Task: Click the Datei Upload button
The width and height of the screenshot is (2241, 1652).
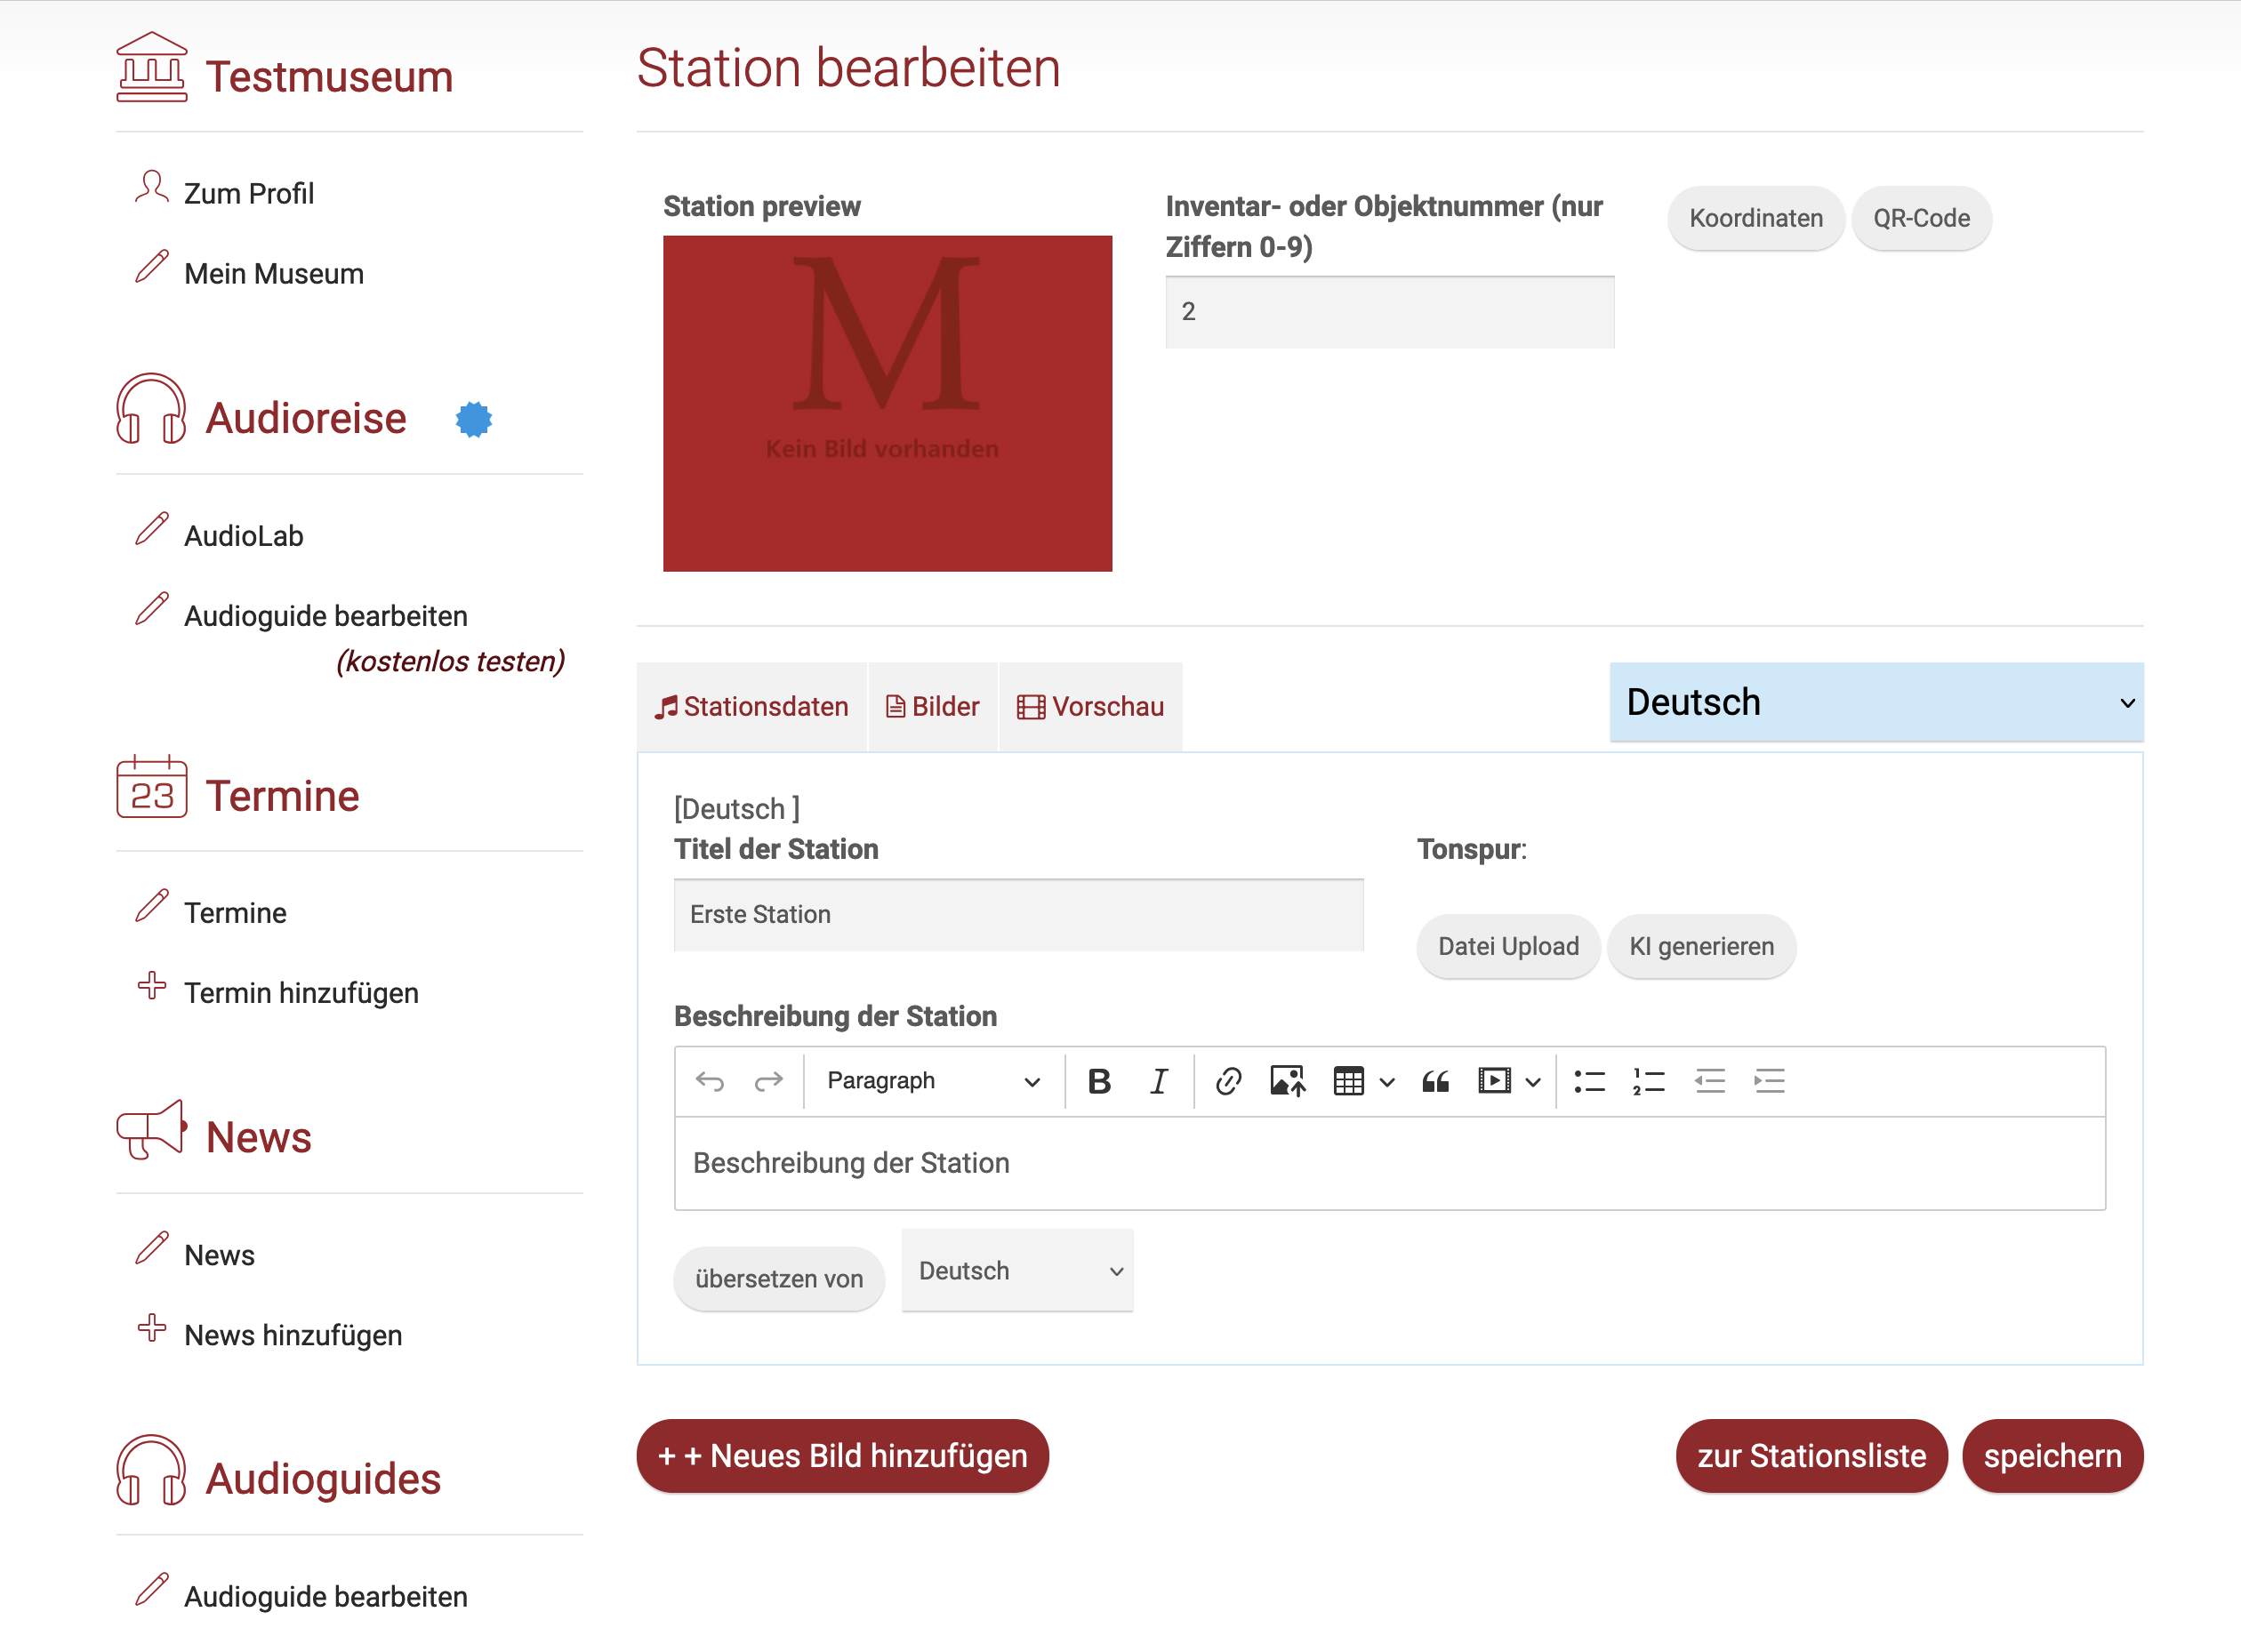Action: tap(1508, 946)
